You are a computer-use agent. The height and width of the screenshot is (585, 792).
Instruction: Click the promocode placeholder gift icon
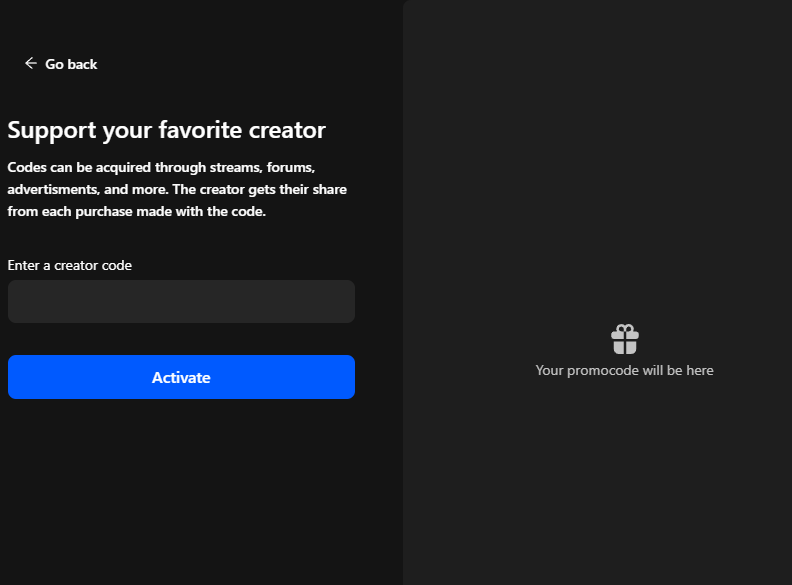pos(625,340)
